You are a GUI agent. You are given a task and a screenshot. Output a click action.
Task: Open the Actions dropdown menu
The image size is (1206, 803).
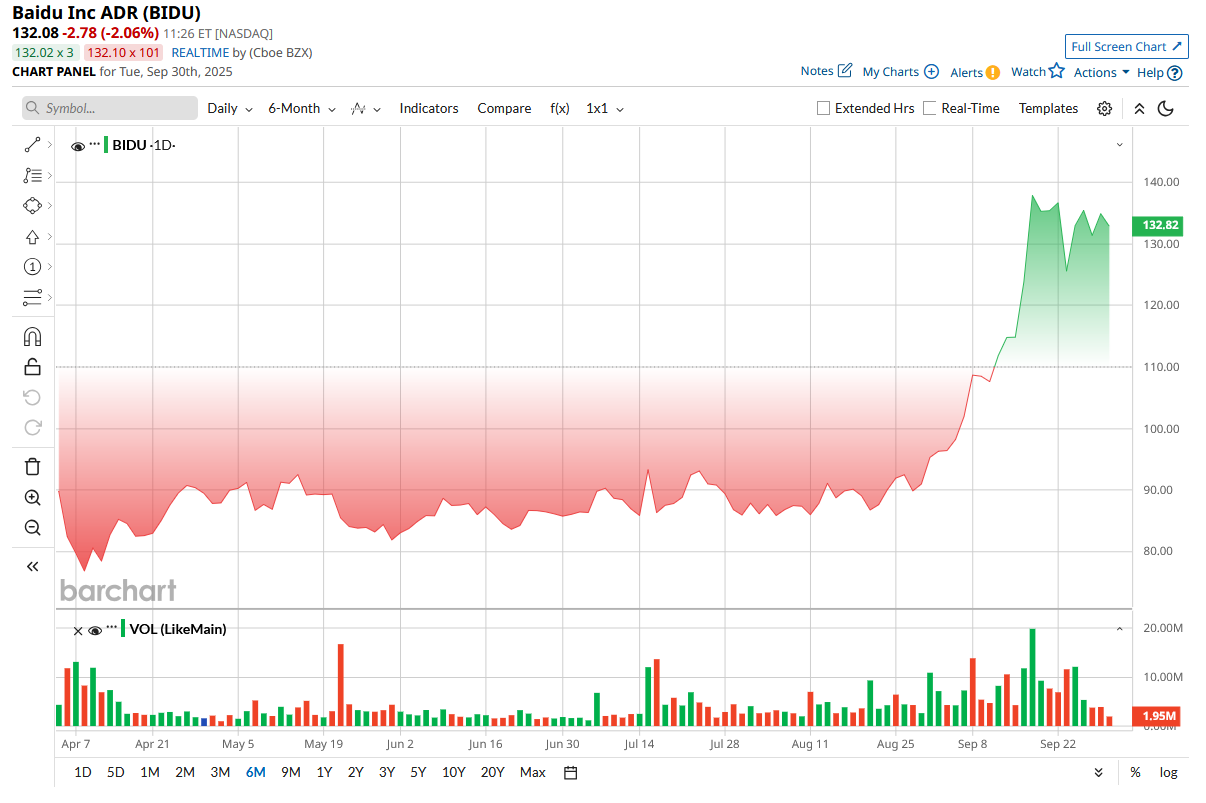pos(1101,72)
